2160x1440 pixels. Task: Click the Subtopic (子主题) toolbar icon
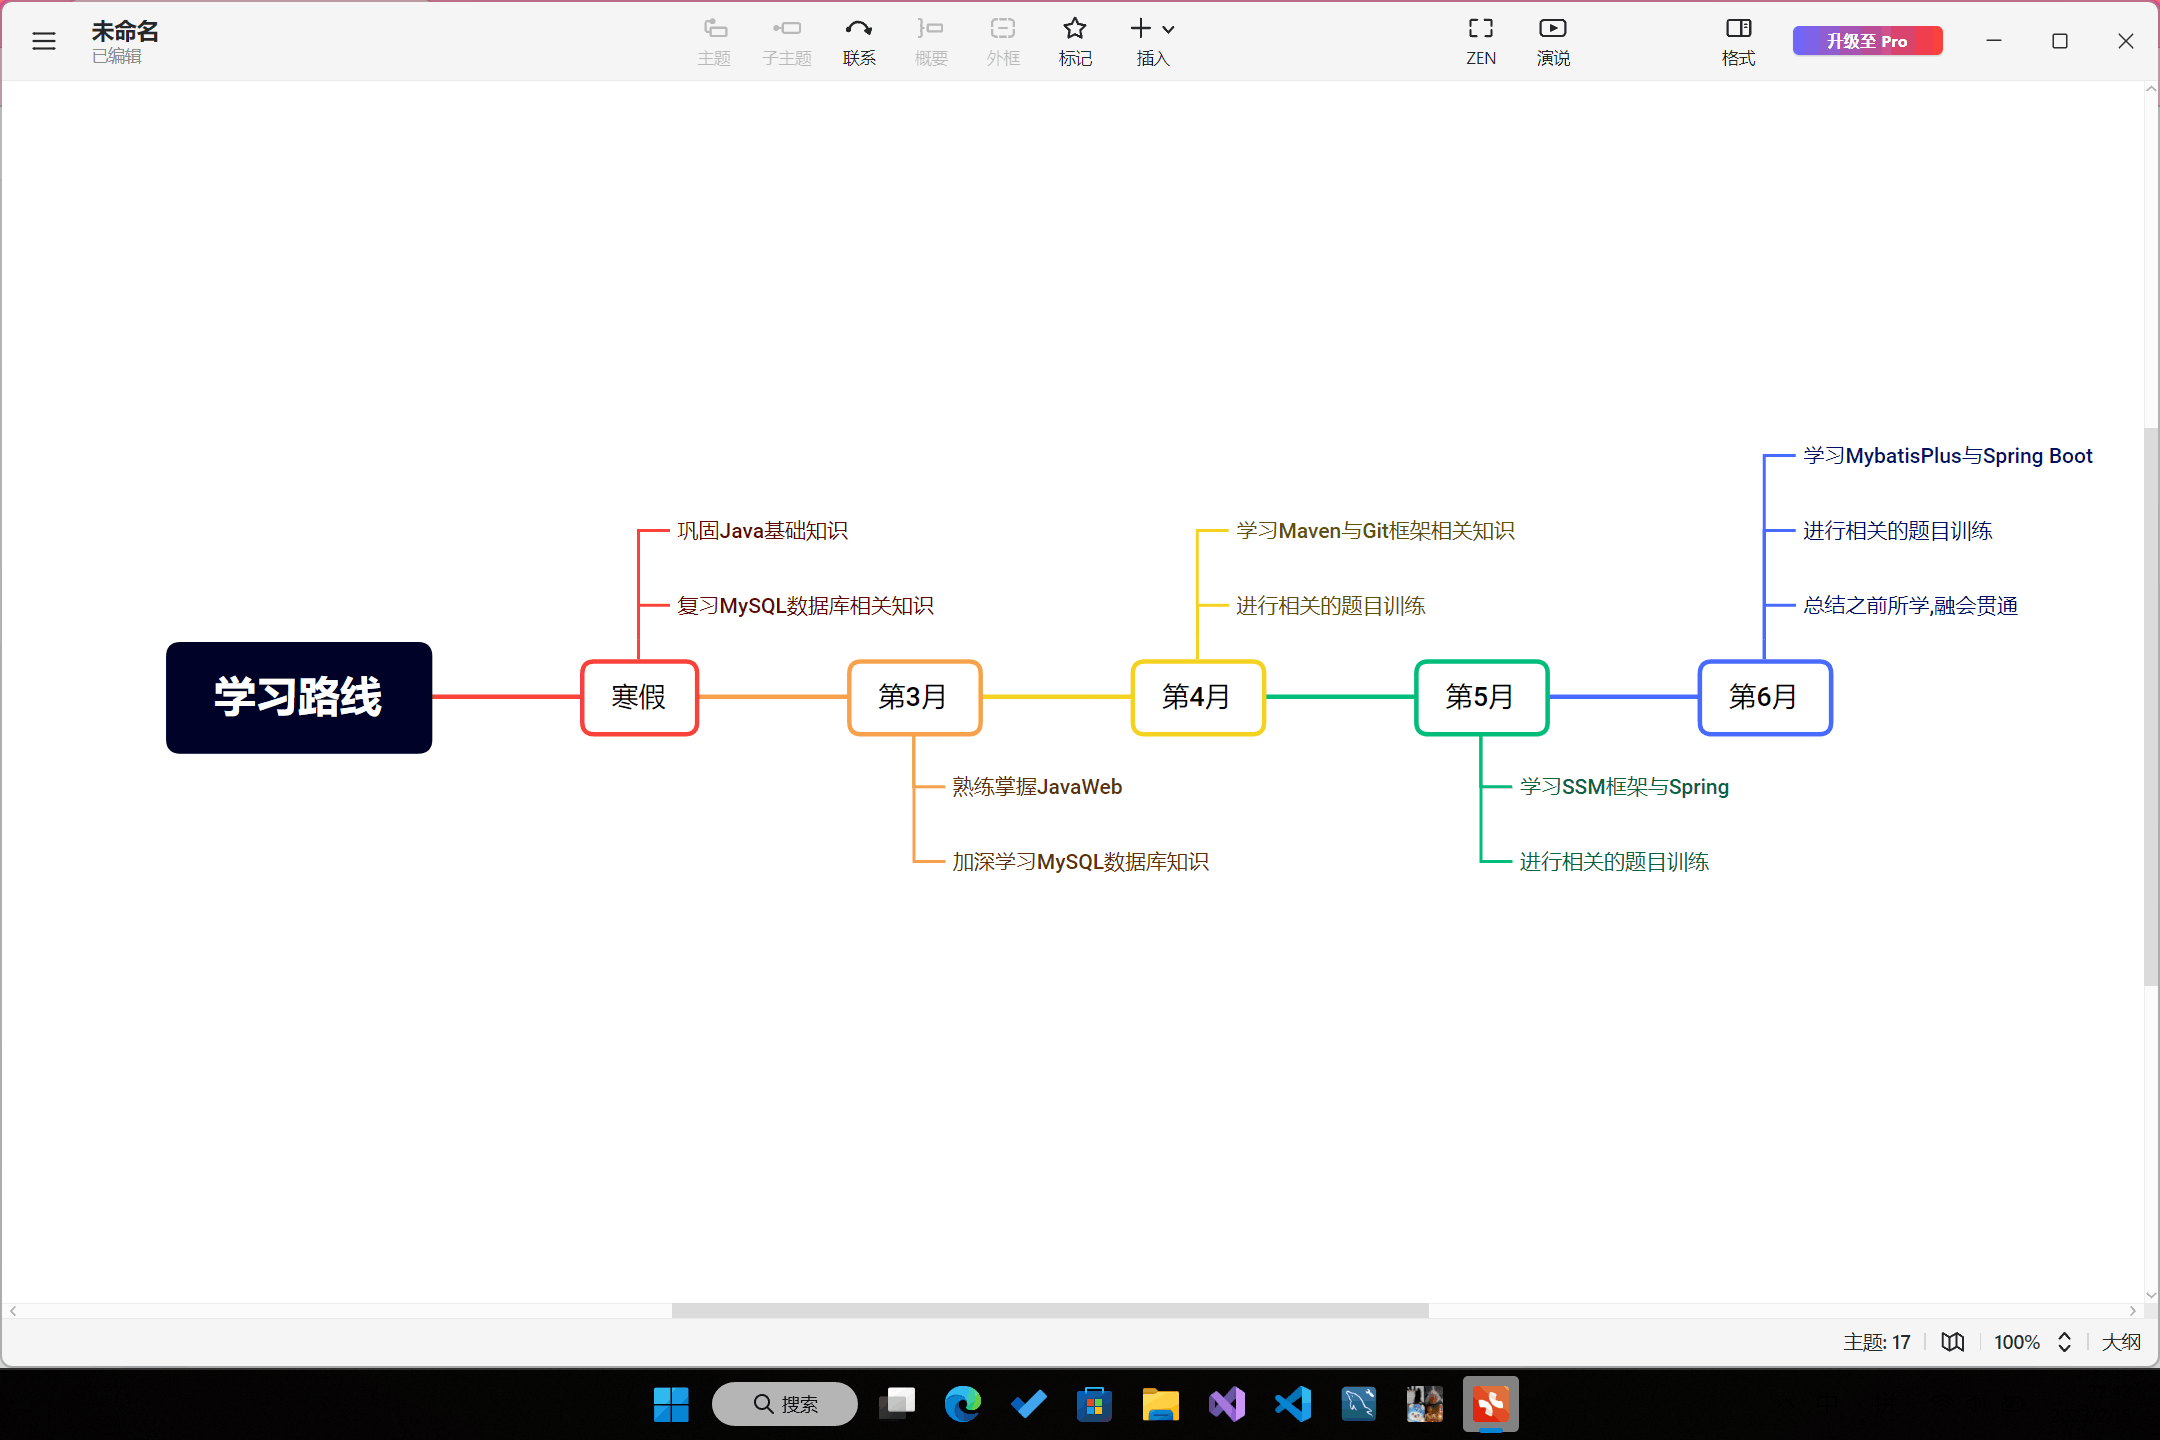point(786,40)
